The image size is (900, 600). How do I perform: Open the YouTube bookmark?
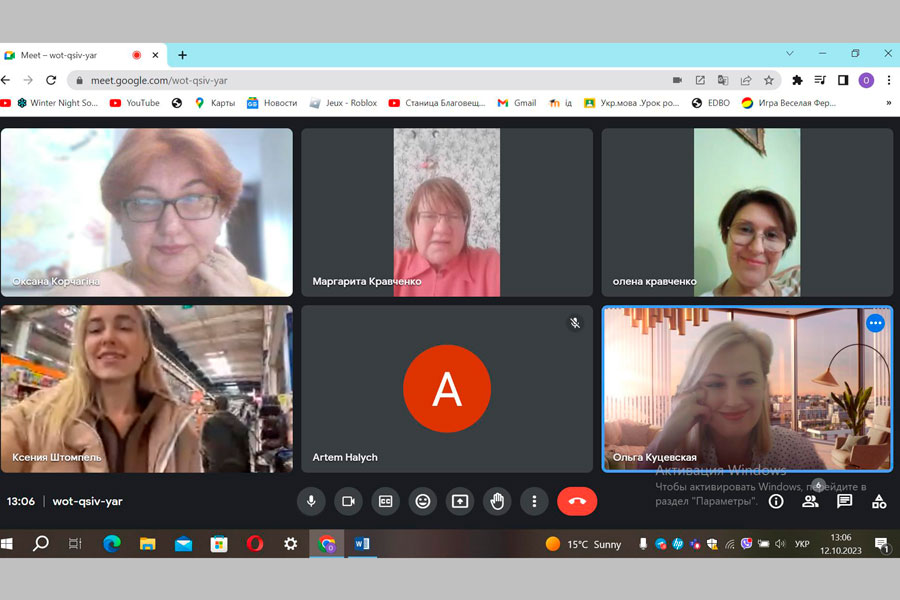point(135,103)
